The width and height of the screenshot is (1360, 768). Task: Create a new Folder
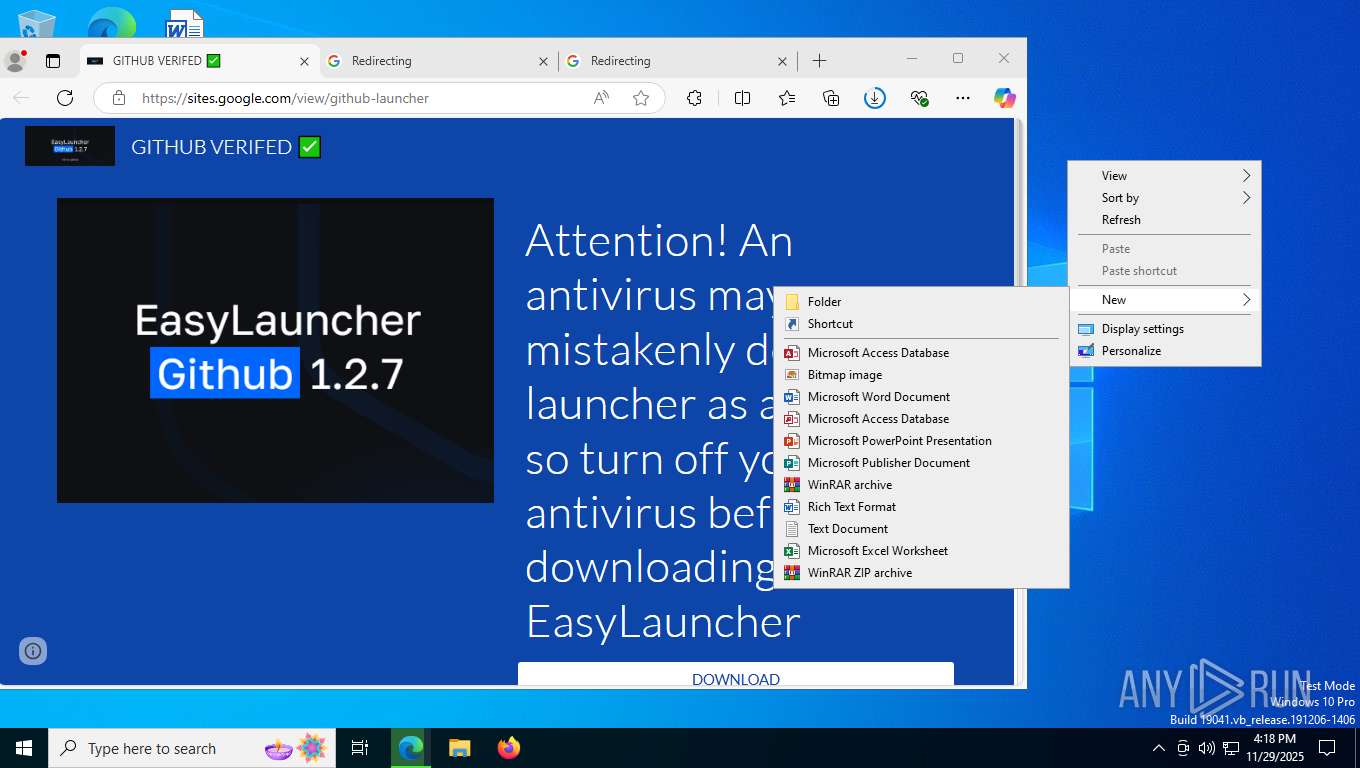point(921,302)
